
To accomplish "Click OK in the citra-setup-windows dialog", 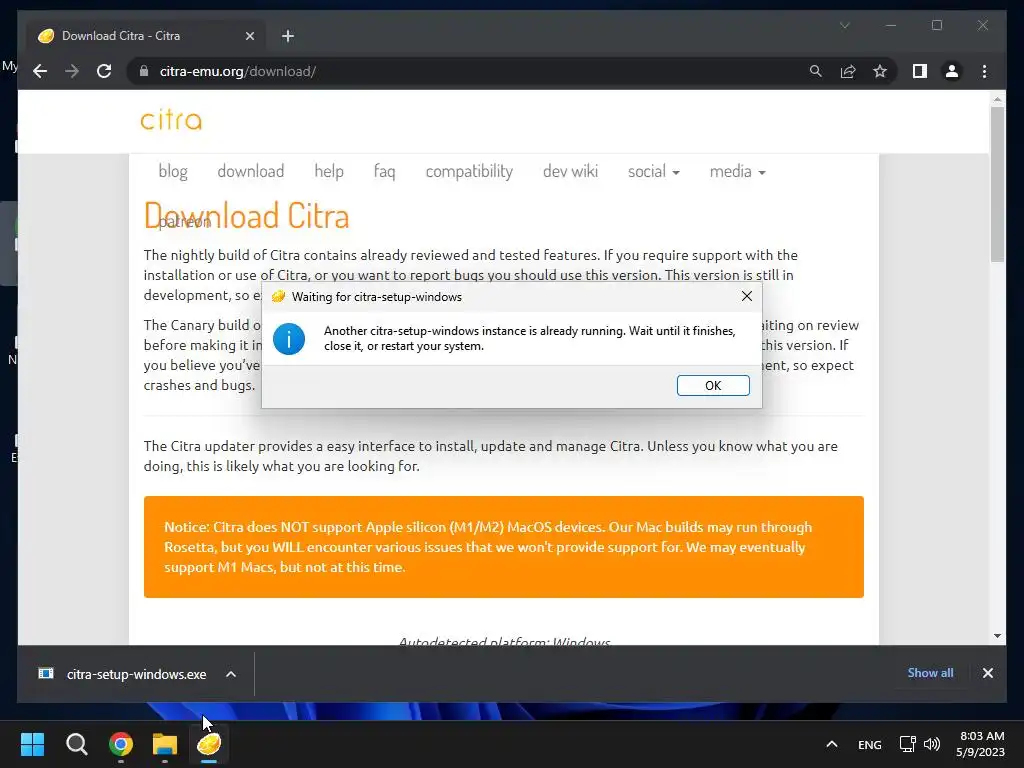I will (712, 385).
